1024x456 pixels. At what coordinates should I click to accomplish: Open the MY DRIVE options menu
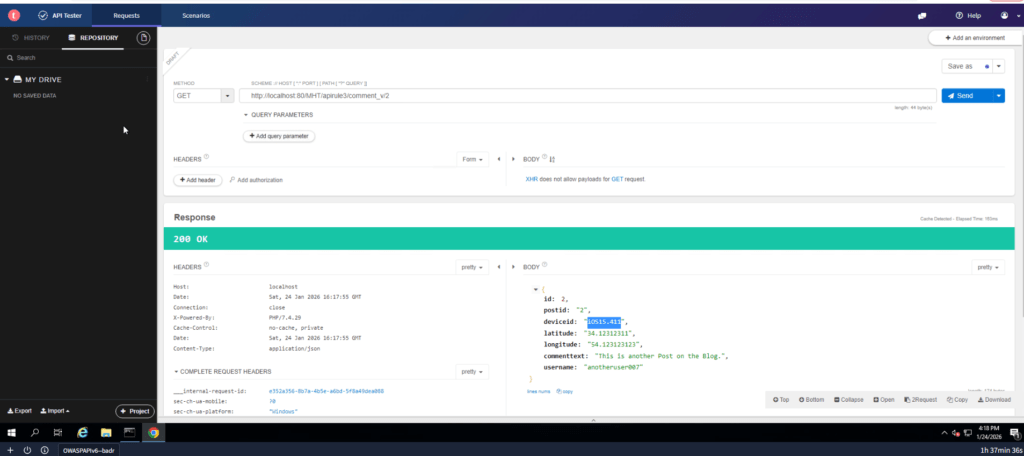tap(148, 80)
